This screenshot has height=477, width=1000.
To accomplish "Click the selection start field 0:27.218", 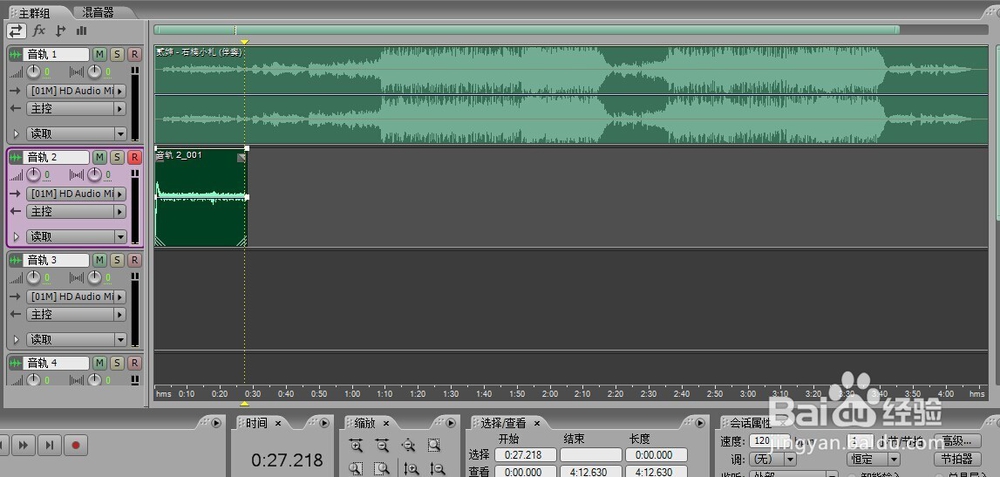I will pos(526,455).
